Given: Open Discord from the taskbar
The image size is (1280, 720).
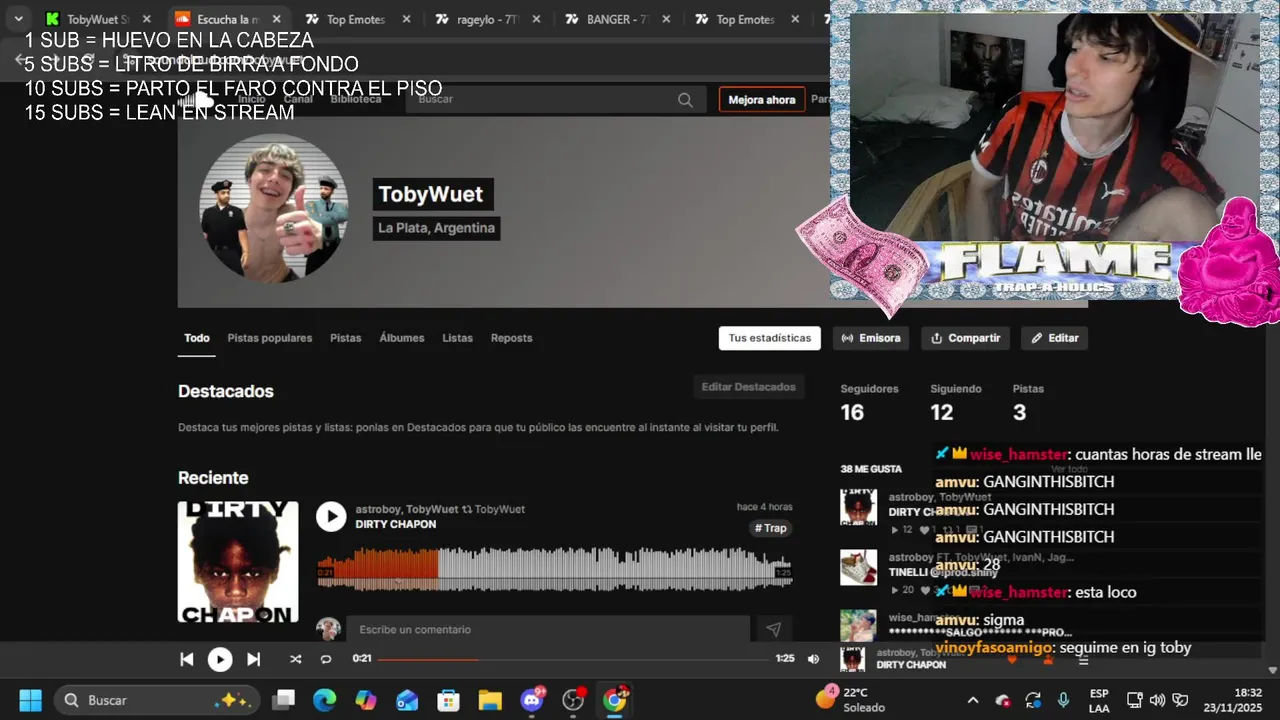Looking at the screenshot, I should [x=532, y=700].
